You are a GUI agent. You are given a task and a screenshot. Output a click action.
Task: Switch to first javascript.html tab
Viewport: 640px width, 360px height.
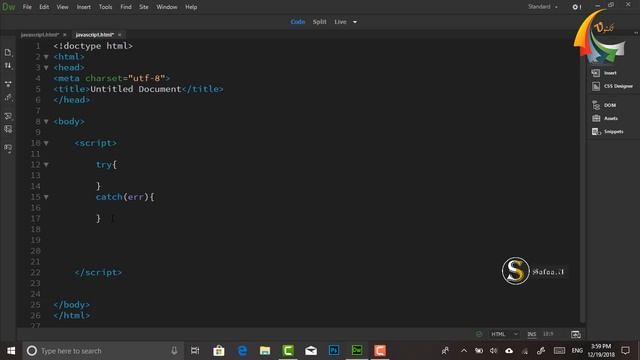pos(40,35)
